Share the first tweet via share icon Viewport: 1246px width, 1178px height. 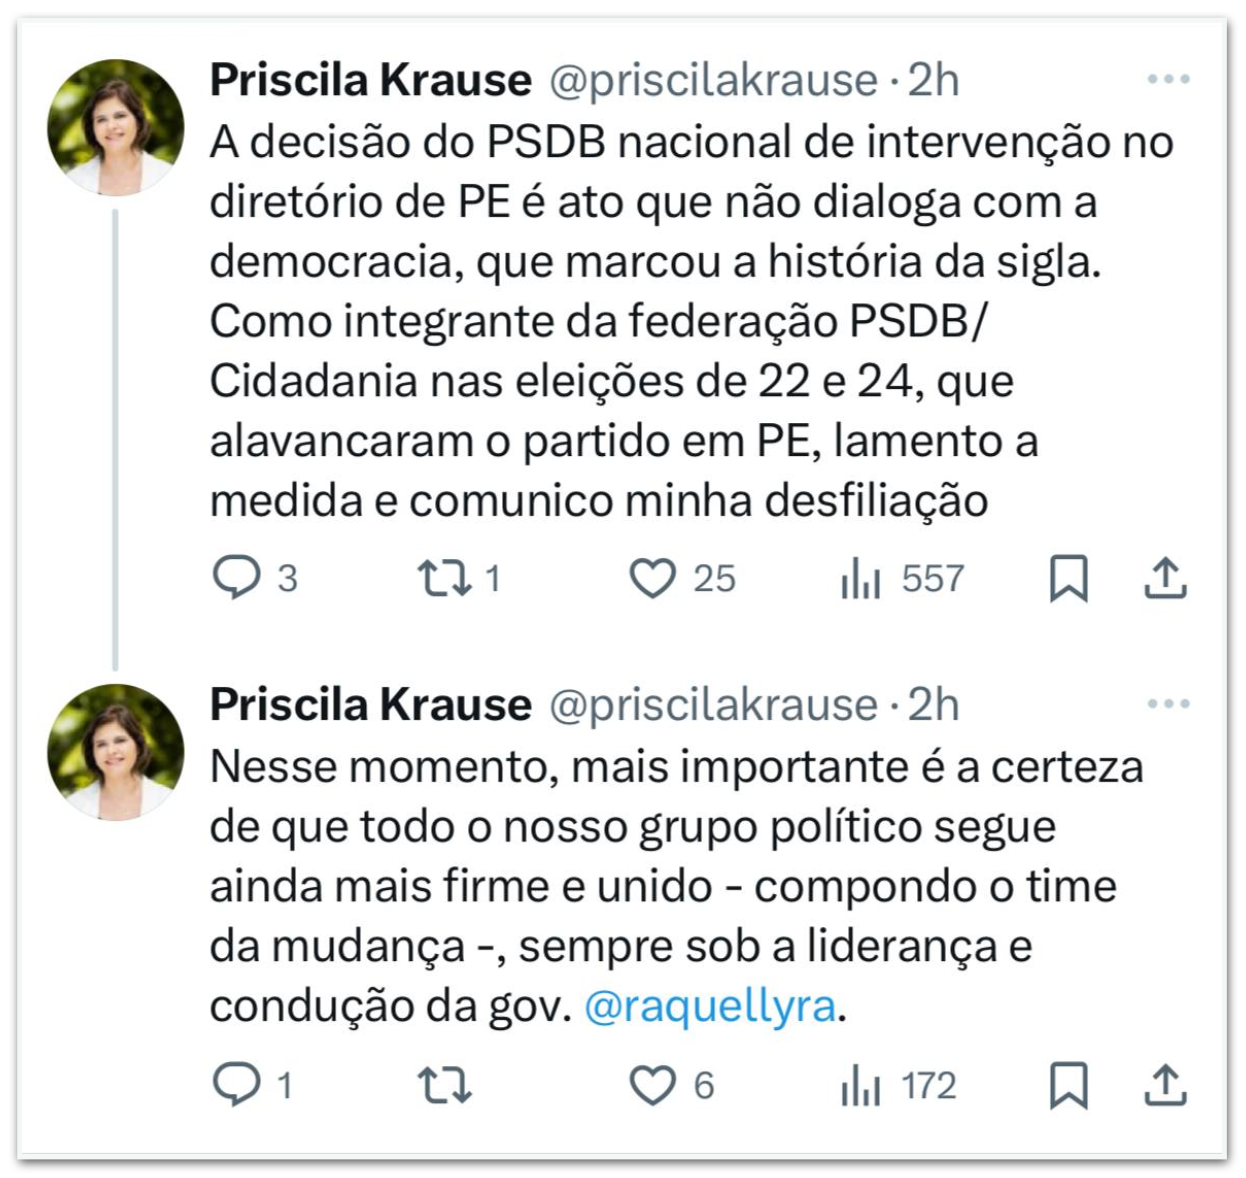(1164, 578)
